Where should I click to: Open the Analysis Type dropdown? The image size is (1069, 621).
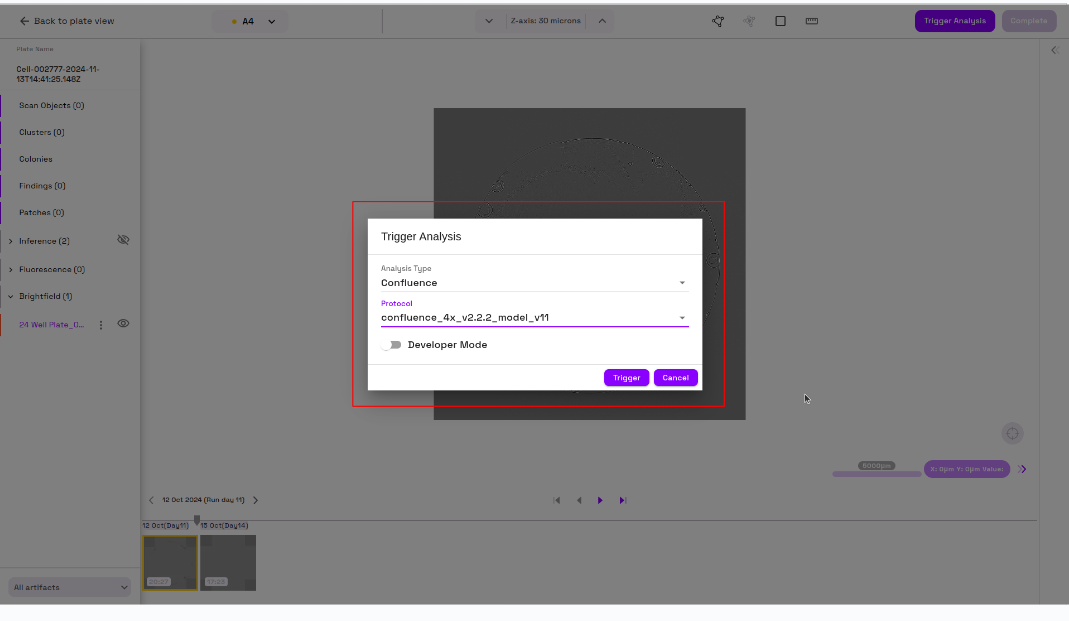(x=533, y=283)
